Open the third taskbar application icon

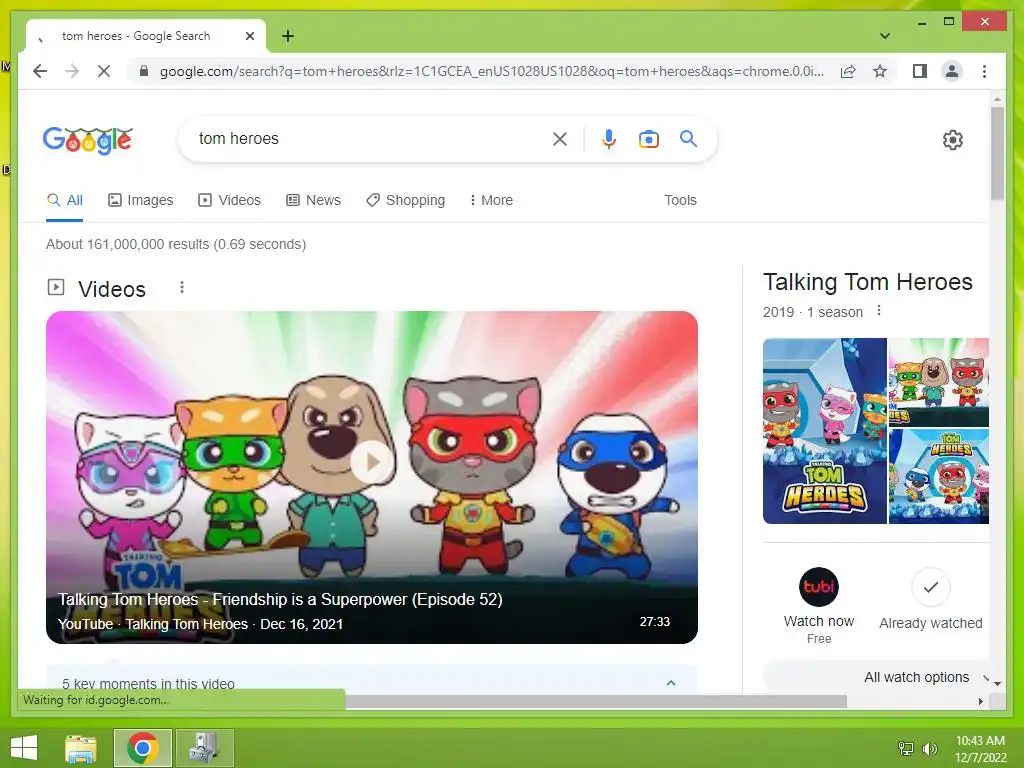[x=204, y=748]
